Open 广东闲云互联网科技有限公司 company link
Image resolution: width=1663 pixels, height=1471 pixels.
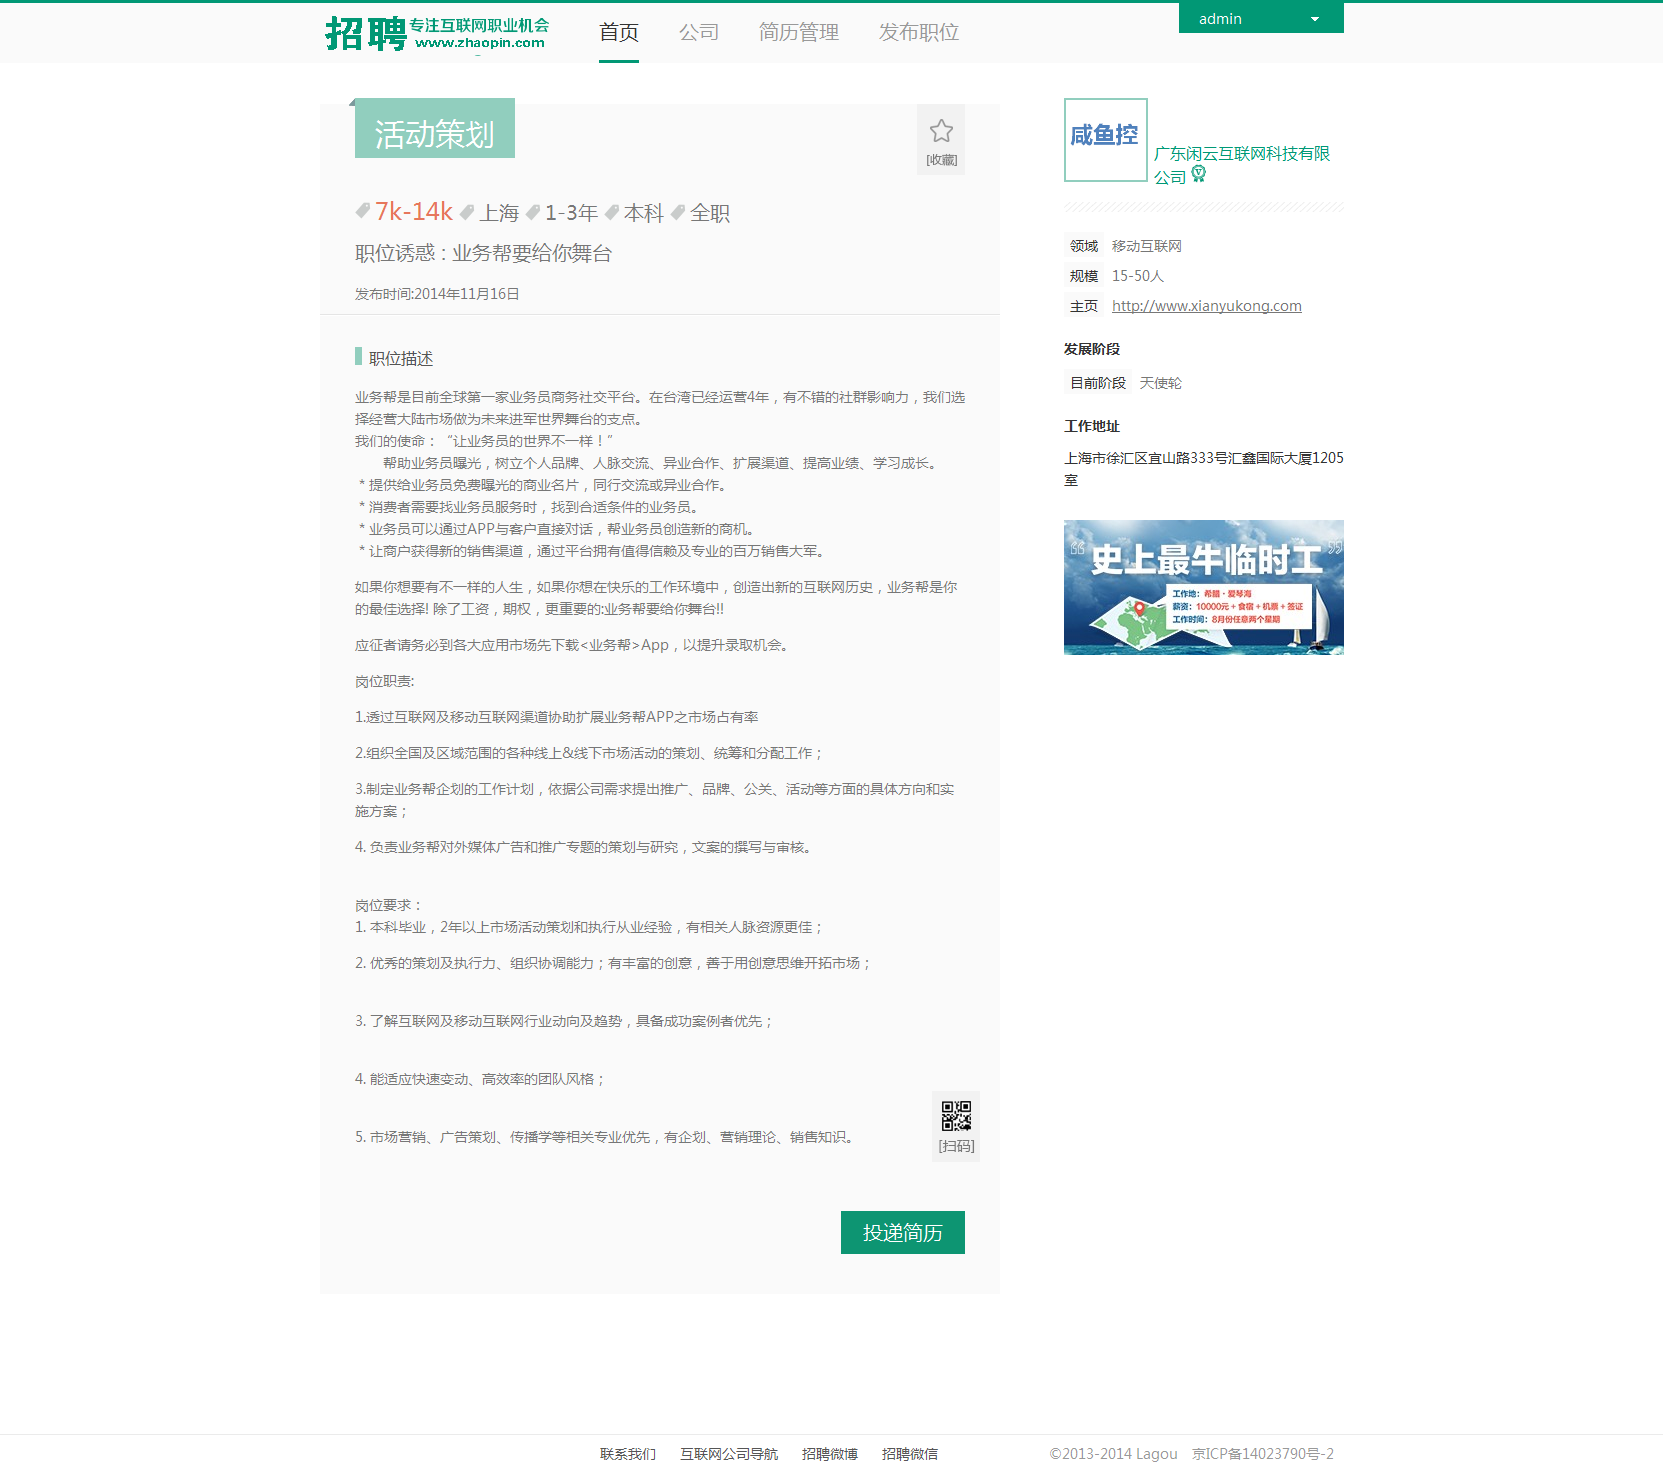(1241, 154)
